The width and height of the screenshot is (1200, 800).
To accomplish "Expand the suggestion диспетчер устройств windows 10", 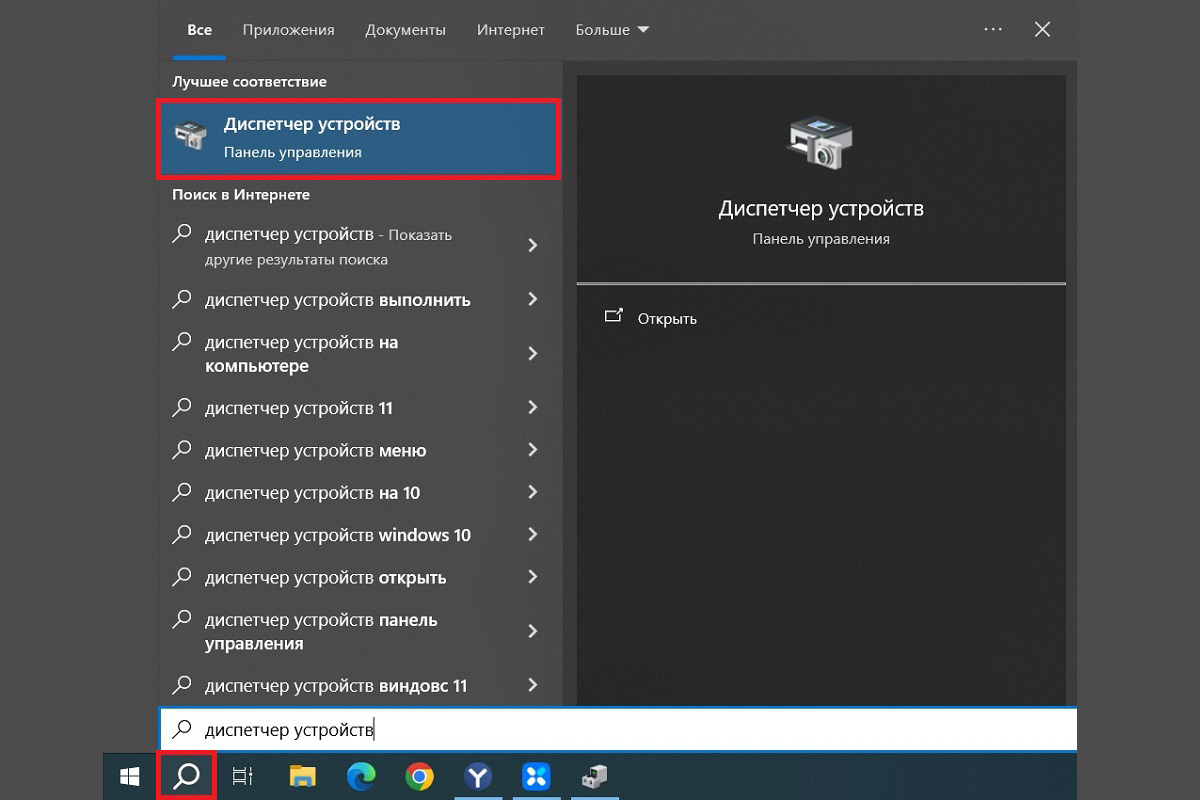I will [532, 535].
